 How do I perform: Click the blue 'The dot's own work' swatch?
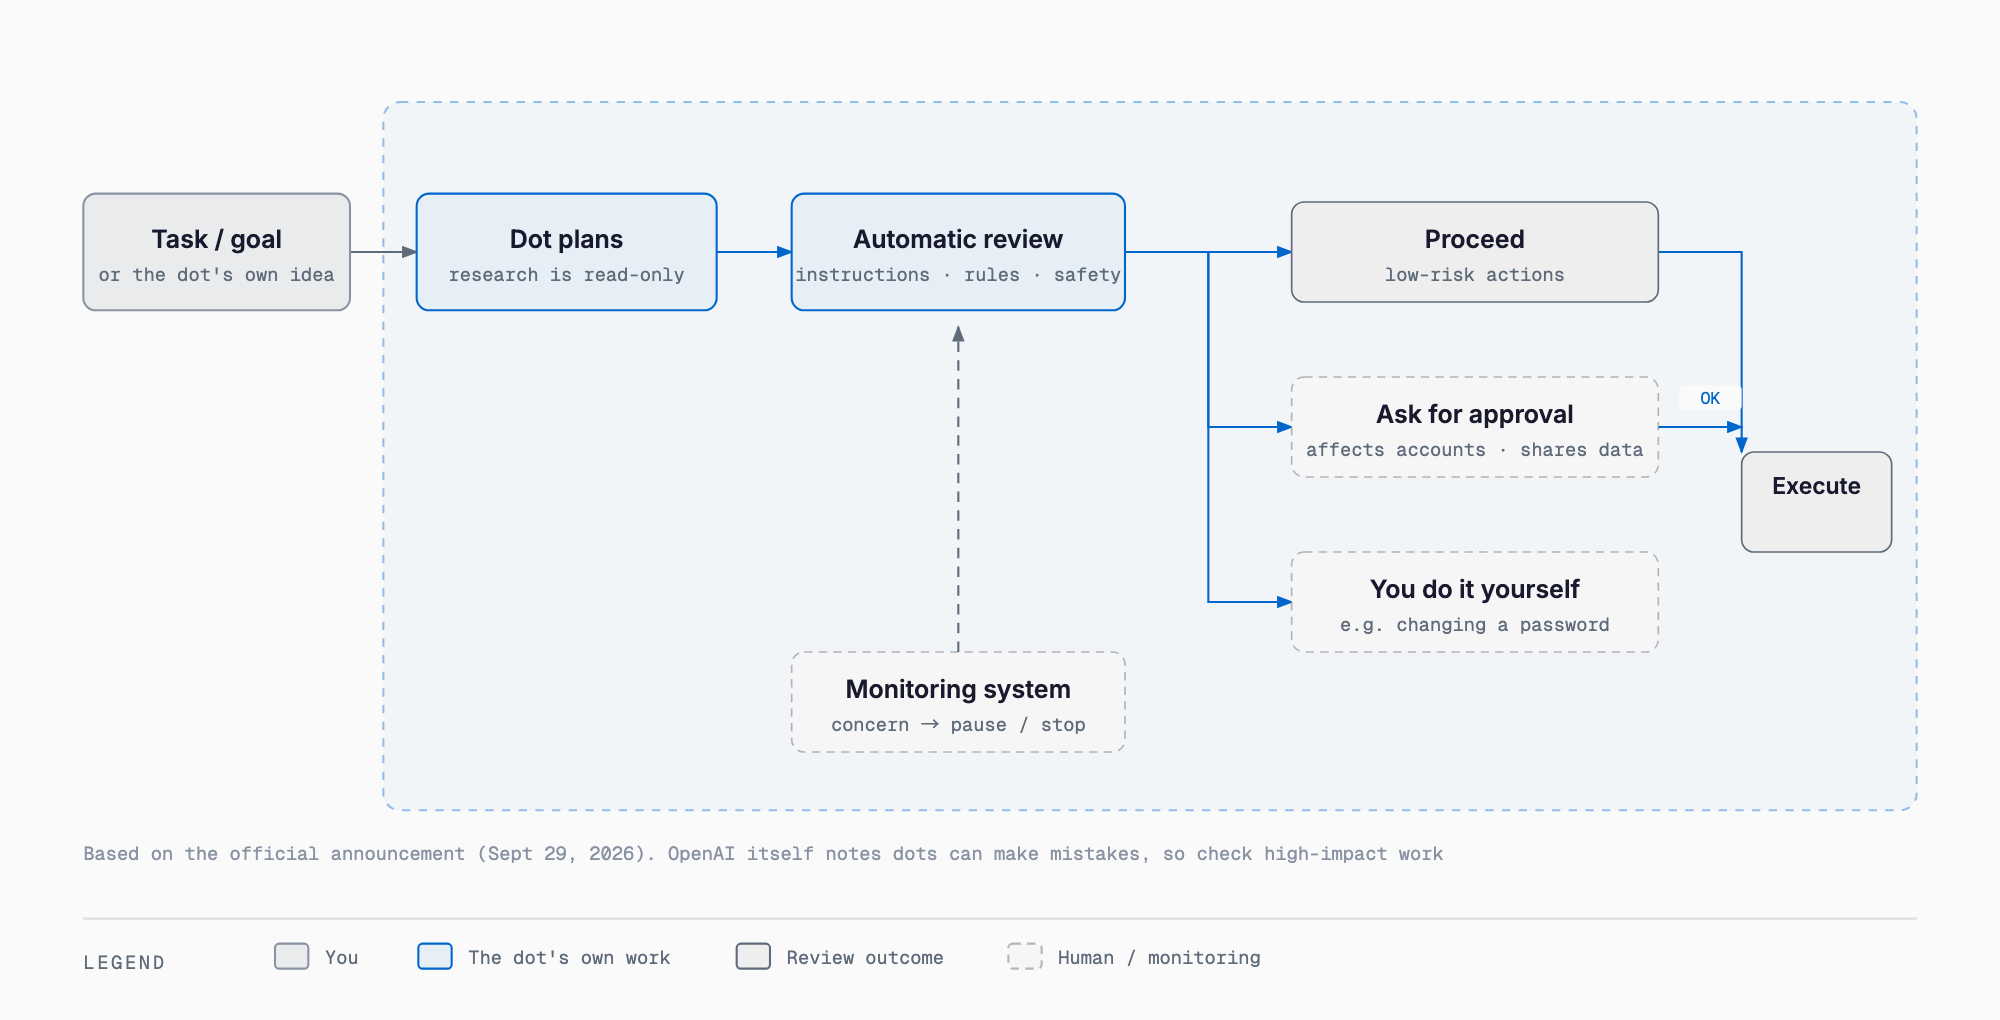[x=435, y=956]
